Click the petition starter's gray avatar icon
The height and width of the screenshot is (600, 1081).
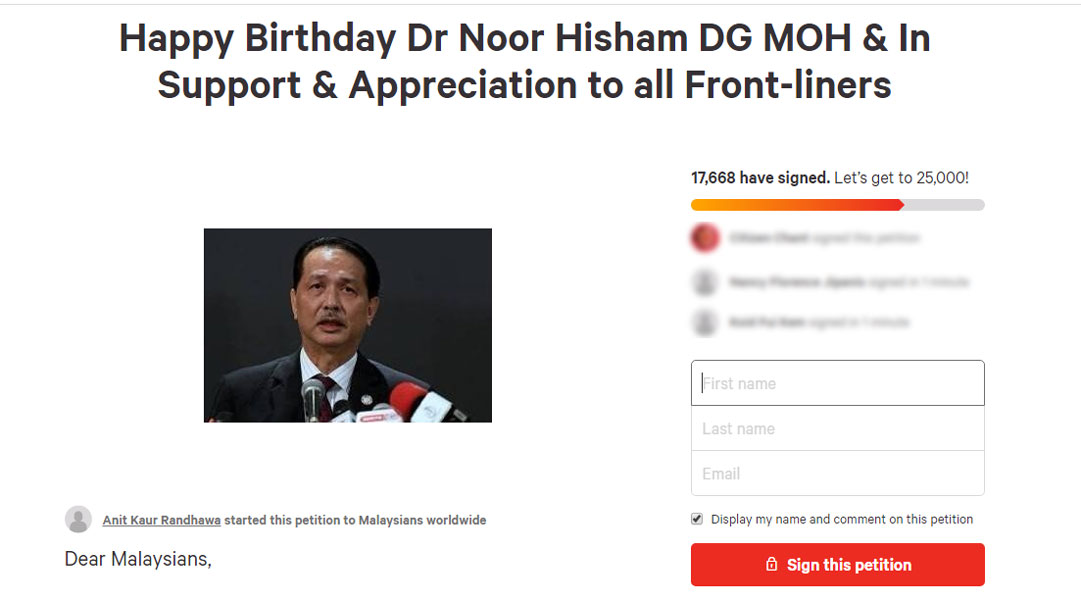78,519
